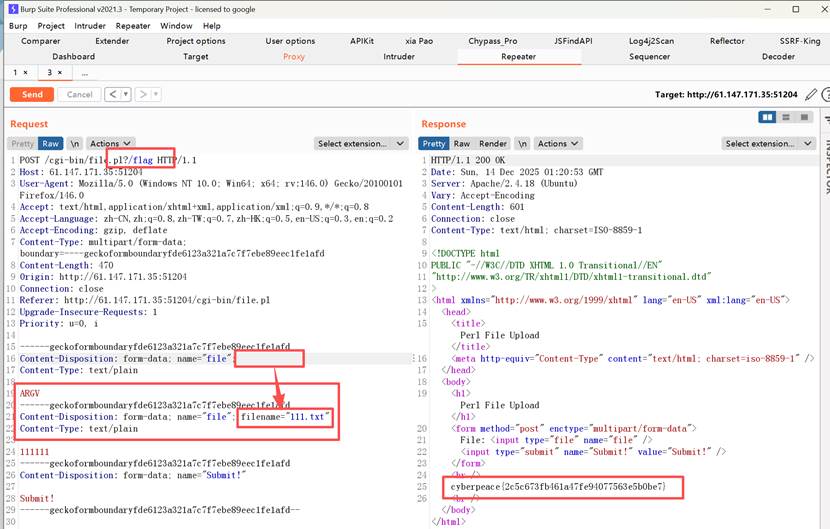830x529 pixels.
Task: Select repeater sub-tab 1
Action: point(15,73)
